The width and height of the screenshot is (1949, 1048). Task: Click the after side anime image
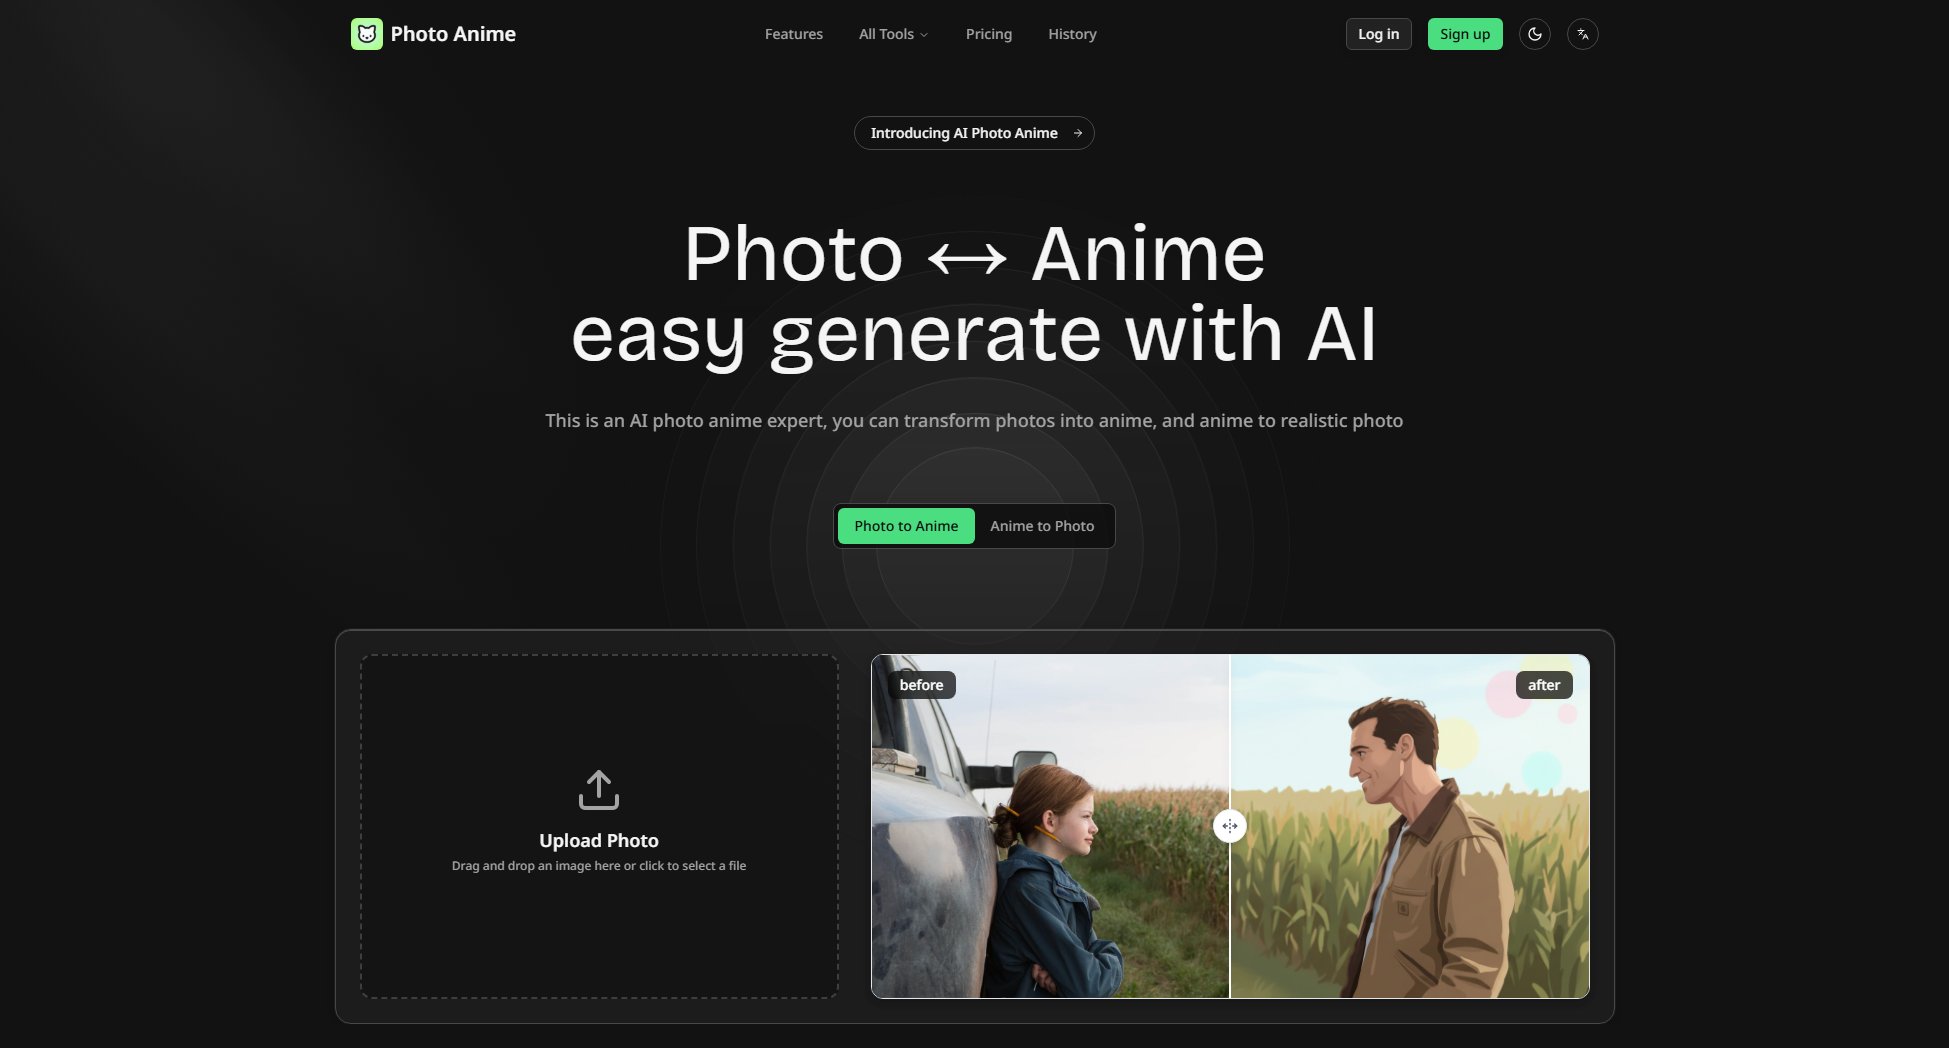[1410, 826]
